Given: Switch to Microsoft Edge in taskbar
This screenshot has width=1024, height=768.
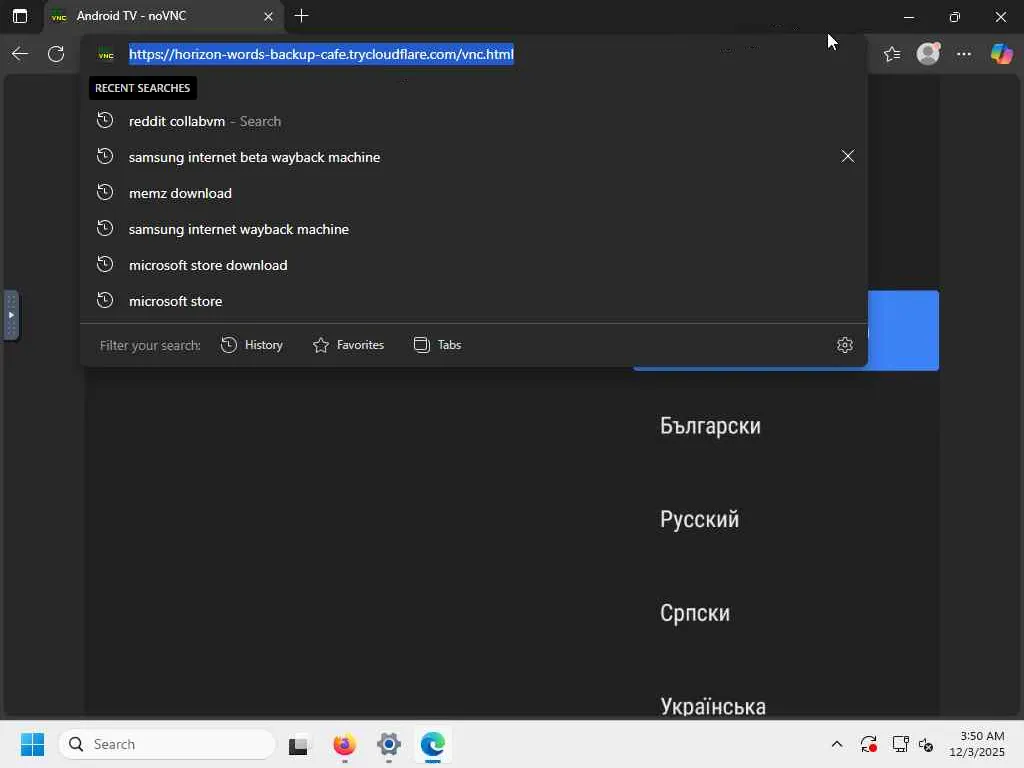Looking at the screenshot, I should 432,744.
